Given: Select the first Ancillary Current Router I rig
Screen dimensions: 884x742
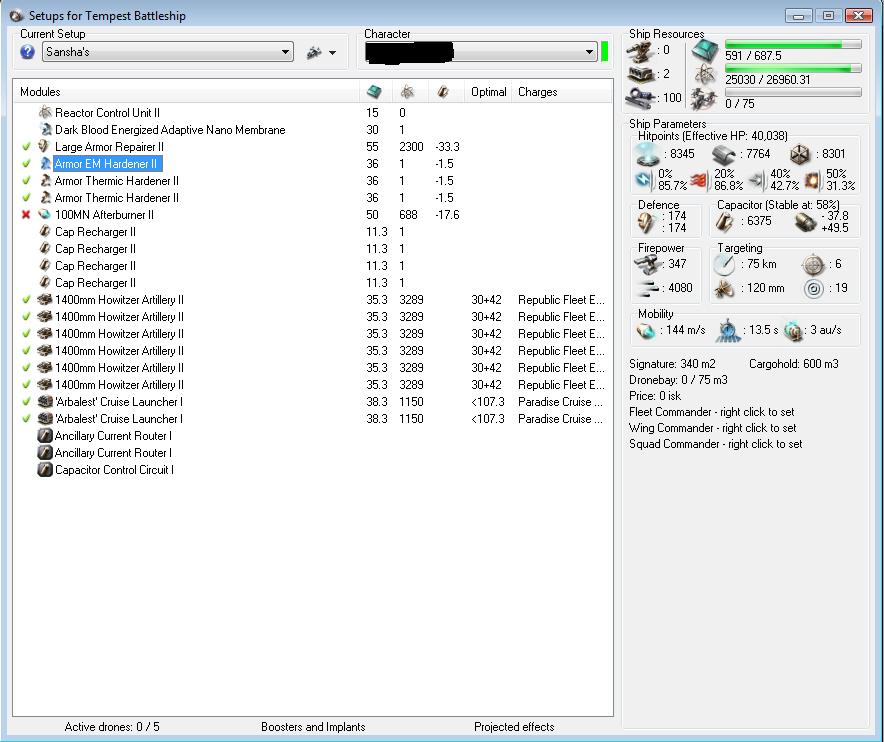Looking at the screenshot, I should pos(113,436).
